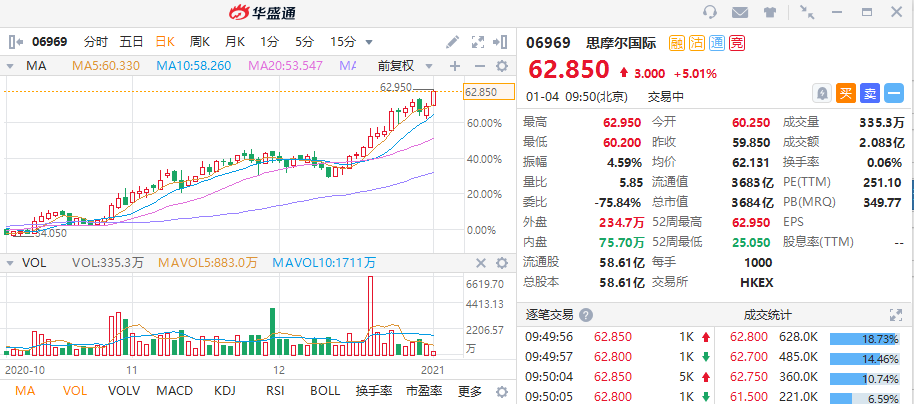914x404 pixels.
Task: Enable the BOLL indicator
Action: (324, 391)
